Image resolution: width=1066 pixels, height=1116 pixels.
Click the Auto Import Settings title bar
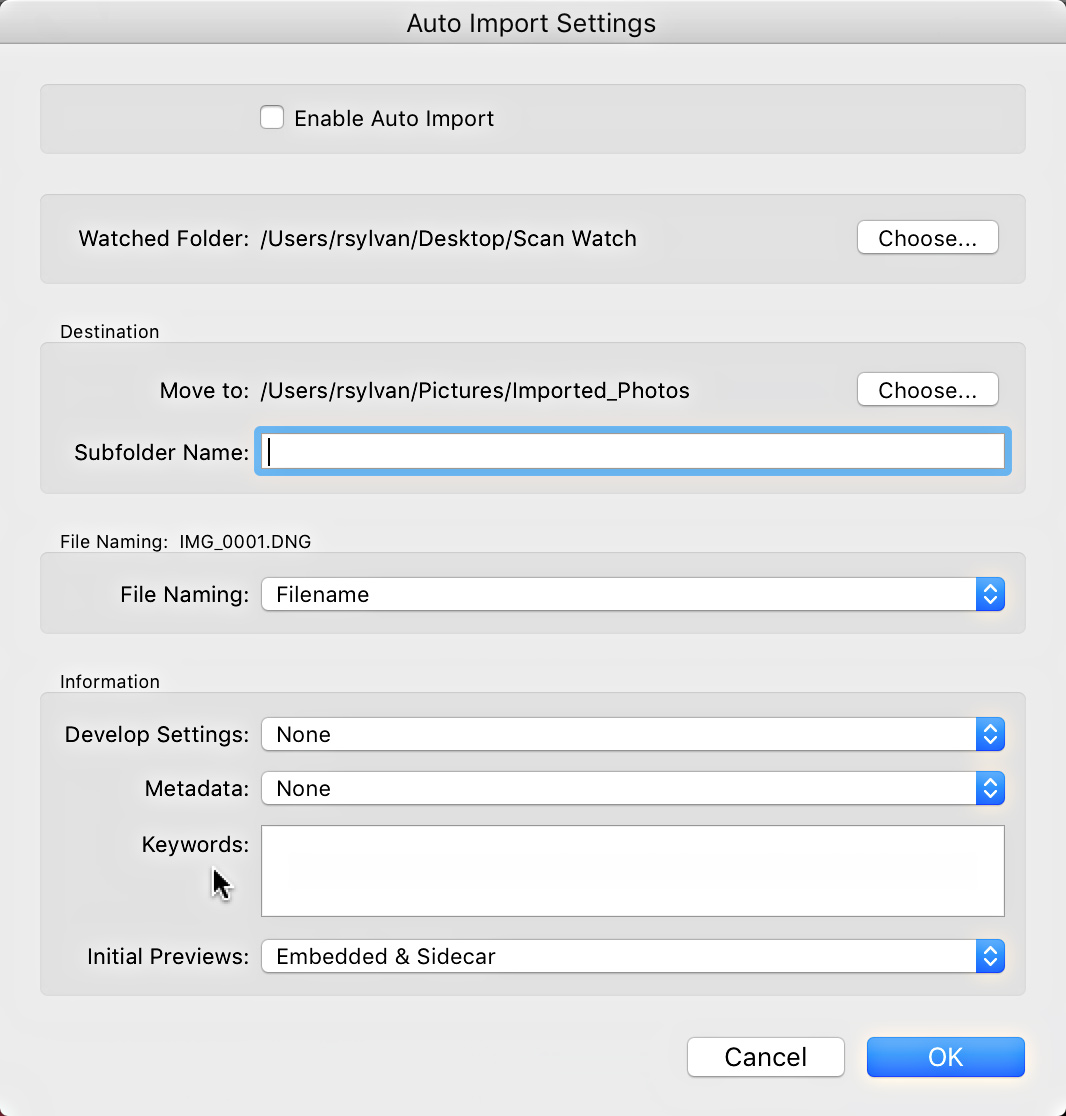[x=531, y=22]
